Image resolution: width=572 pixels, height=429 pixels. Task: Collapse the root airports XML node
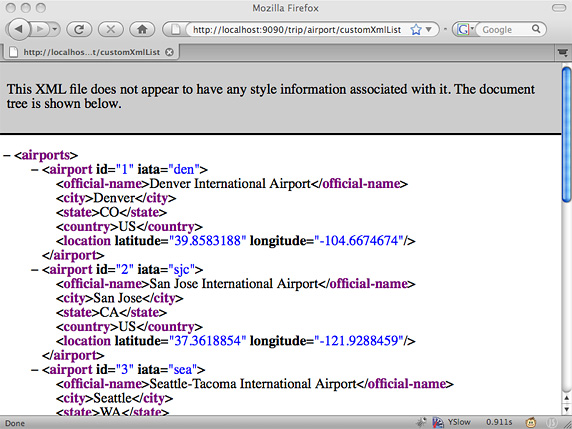point(7,155)
